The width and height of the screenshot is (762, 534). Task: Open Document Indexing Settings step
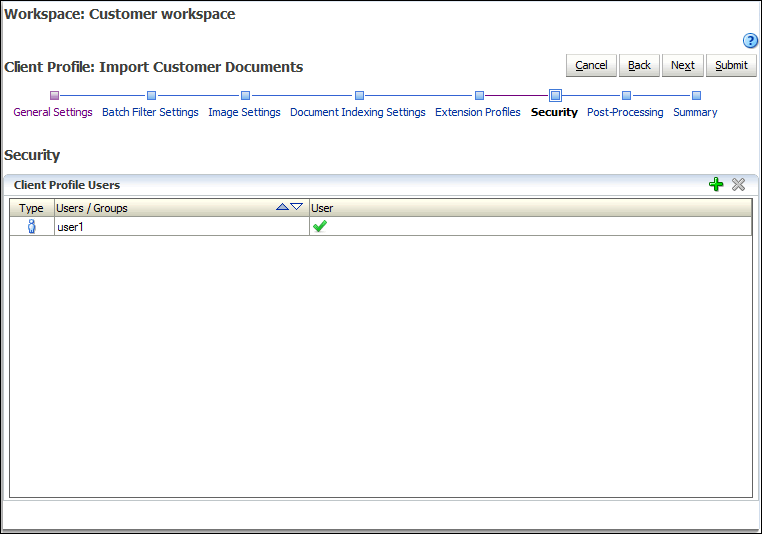(358, 112)
